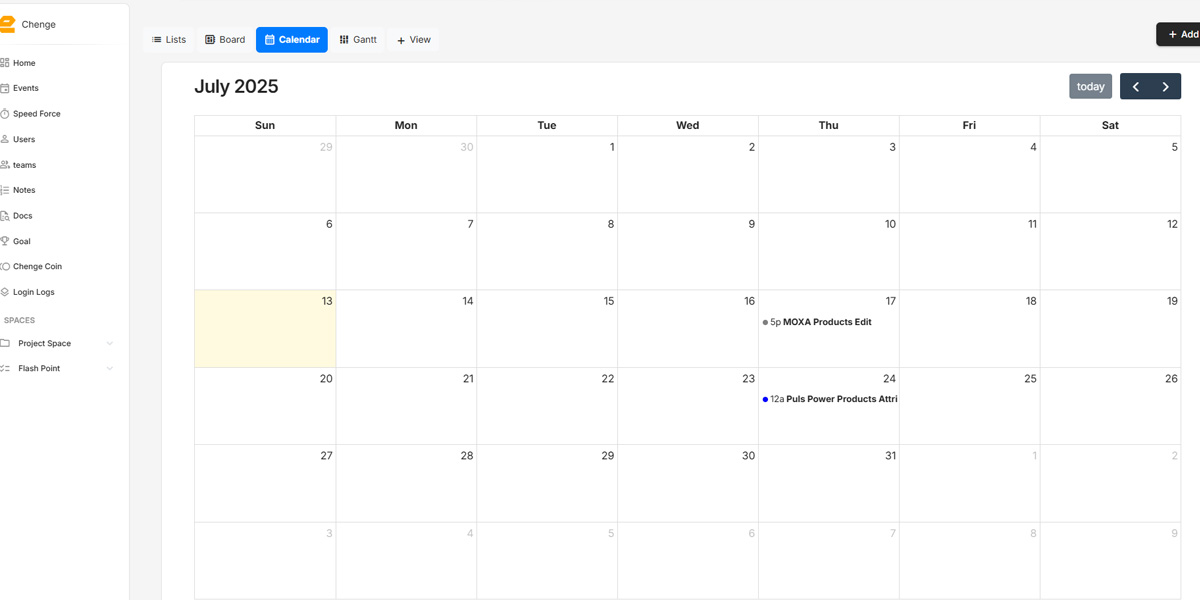Click the Project Space folder icon
The image size is (1200, 600).
coord(5,343)
